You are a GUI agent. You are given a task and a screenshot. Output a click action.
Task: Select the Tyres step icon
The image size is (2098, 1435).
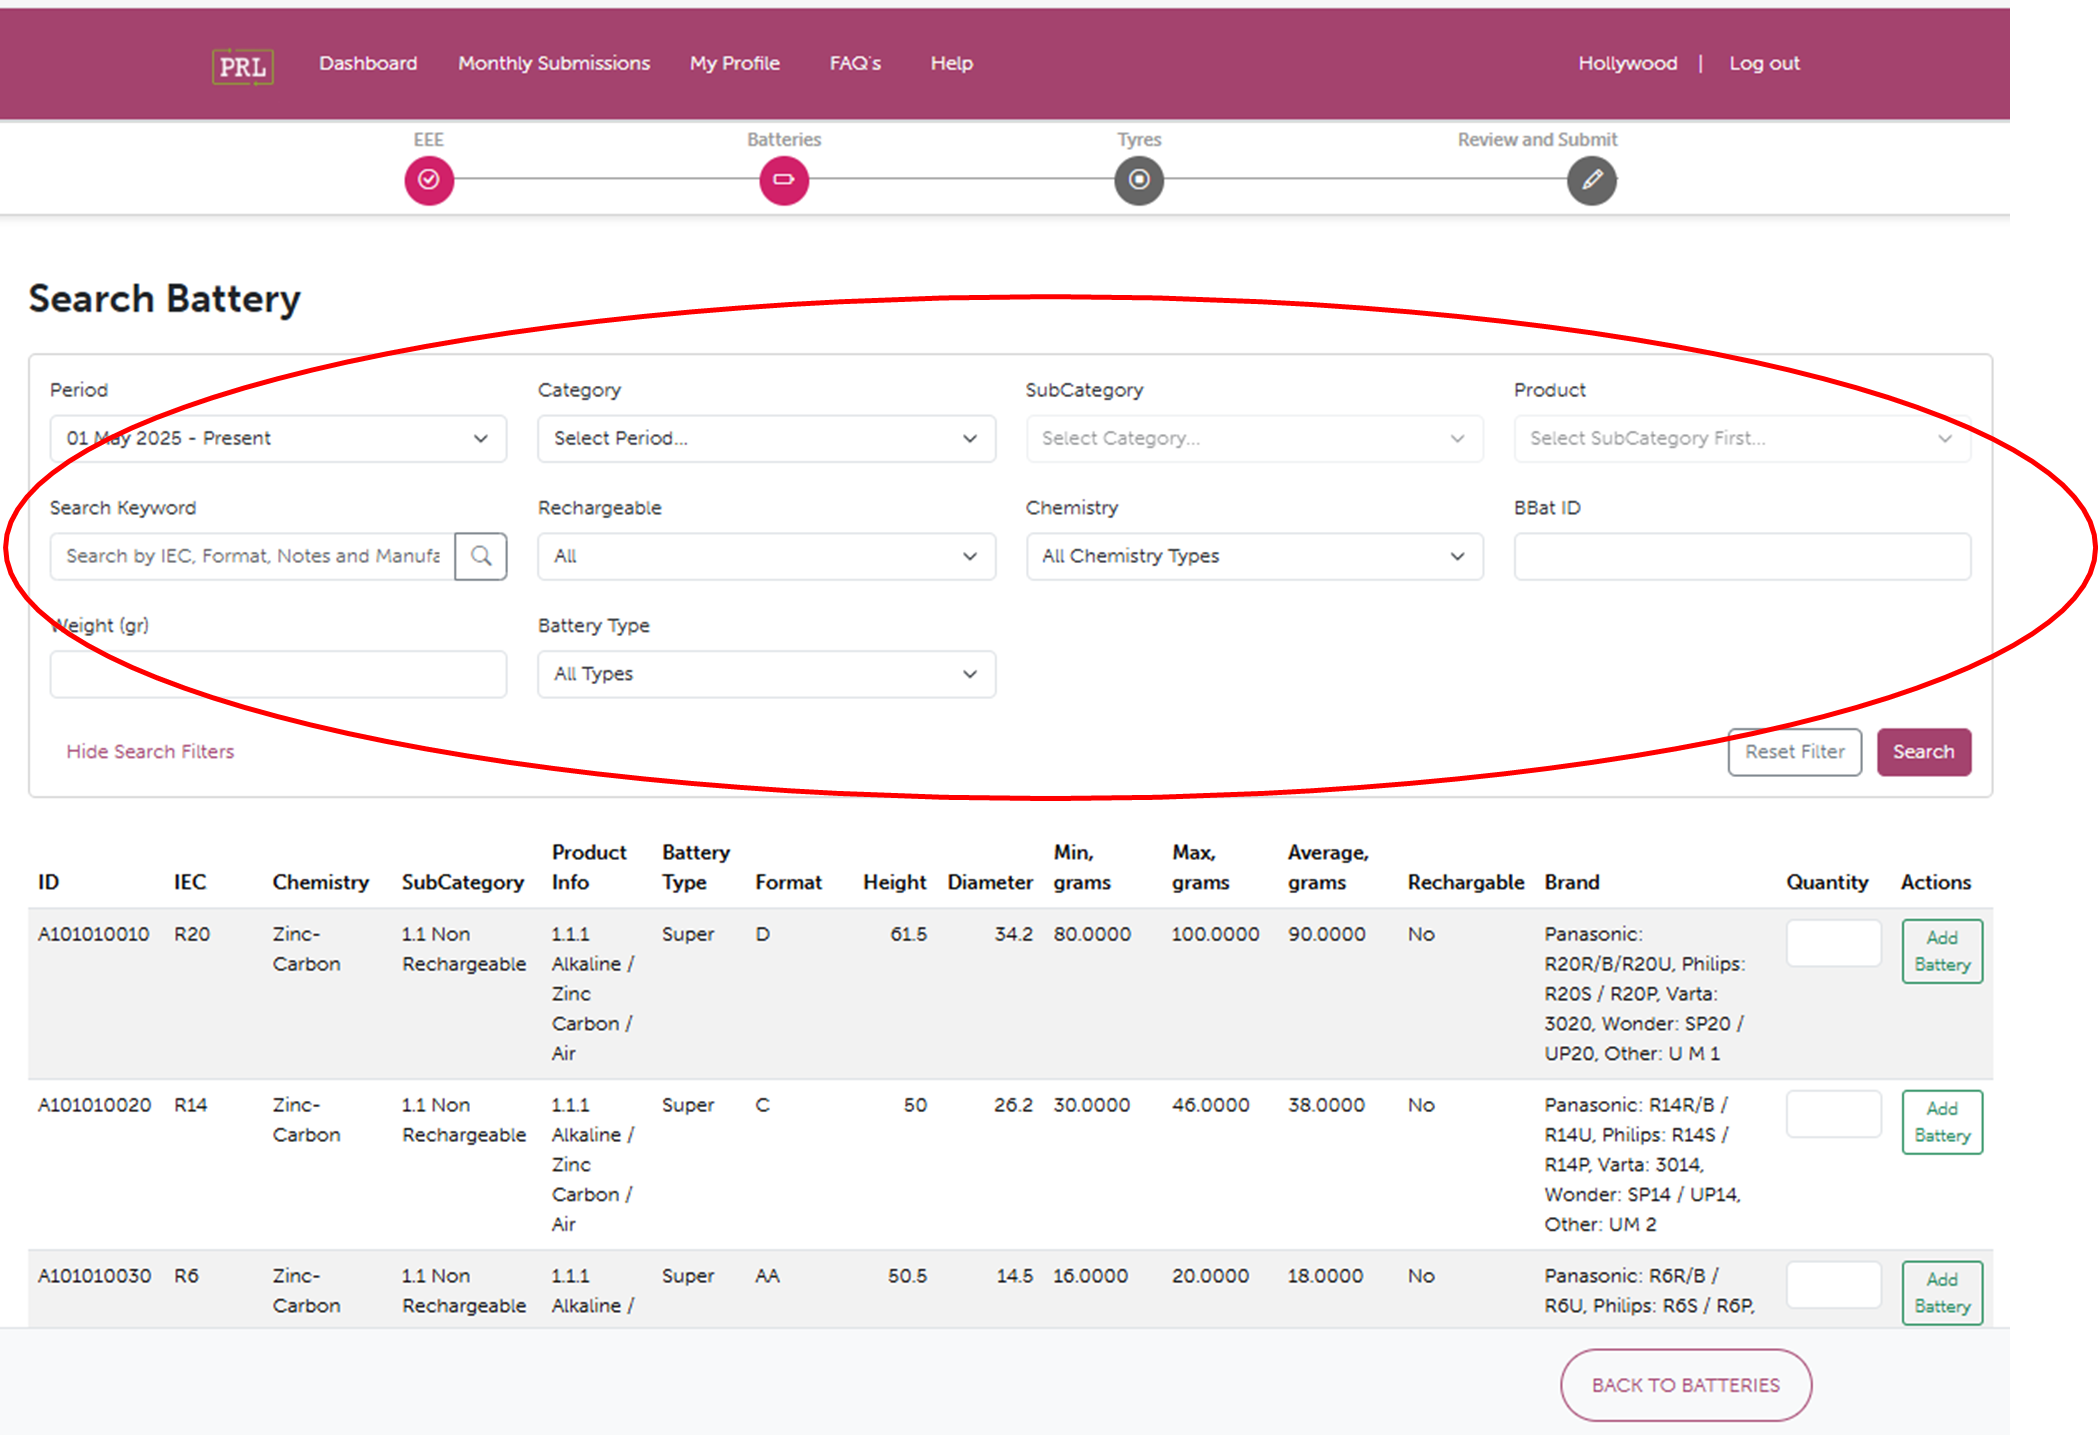(1139, 181)
